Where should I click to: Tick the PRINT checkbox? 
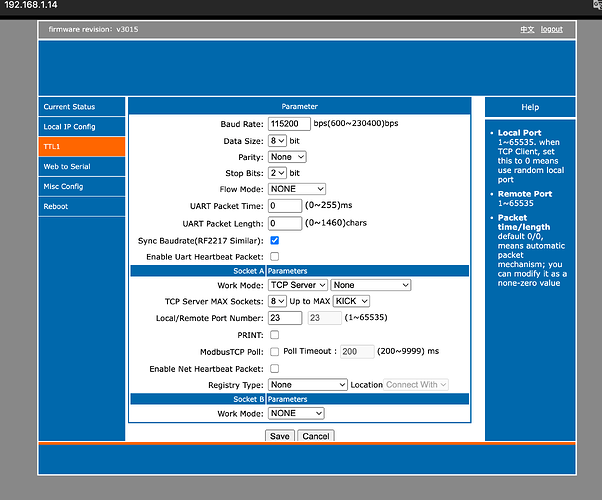275,335
